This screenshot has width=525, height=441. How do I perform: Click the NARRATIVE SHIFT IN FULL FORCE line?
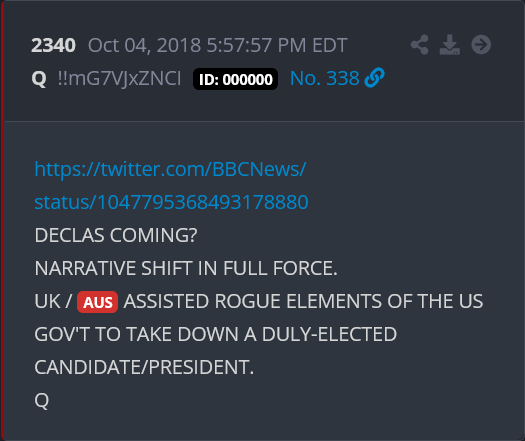[x=186, y=268]
